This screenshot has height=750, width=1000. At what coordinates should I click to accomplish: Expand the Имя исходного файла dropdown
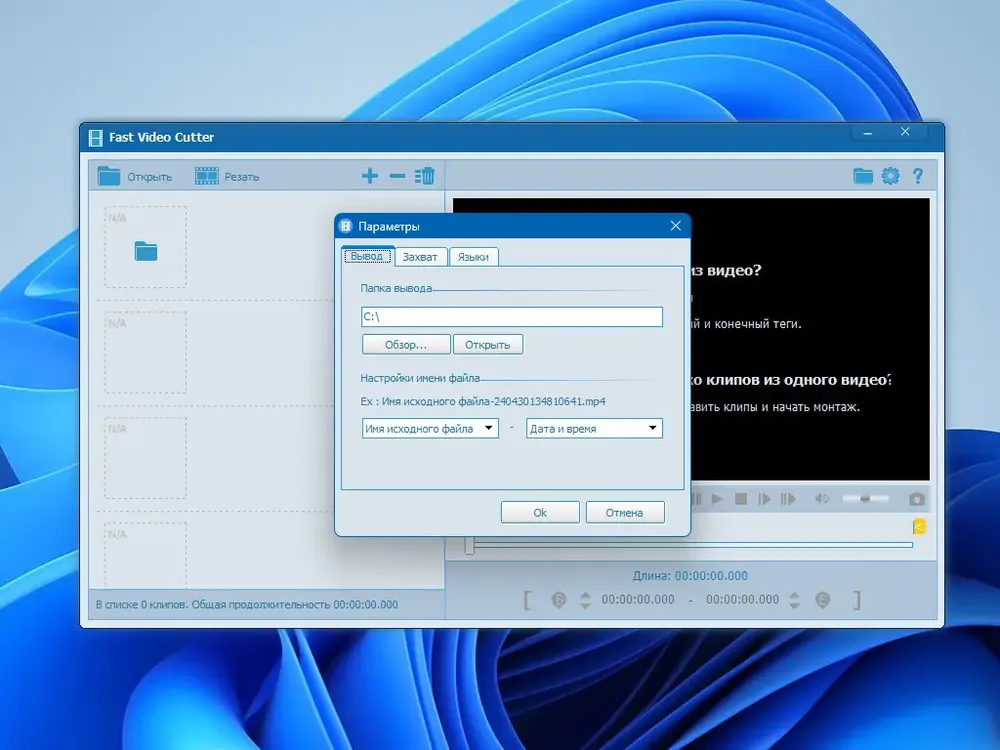(430, 429)
